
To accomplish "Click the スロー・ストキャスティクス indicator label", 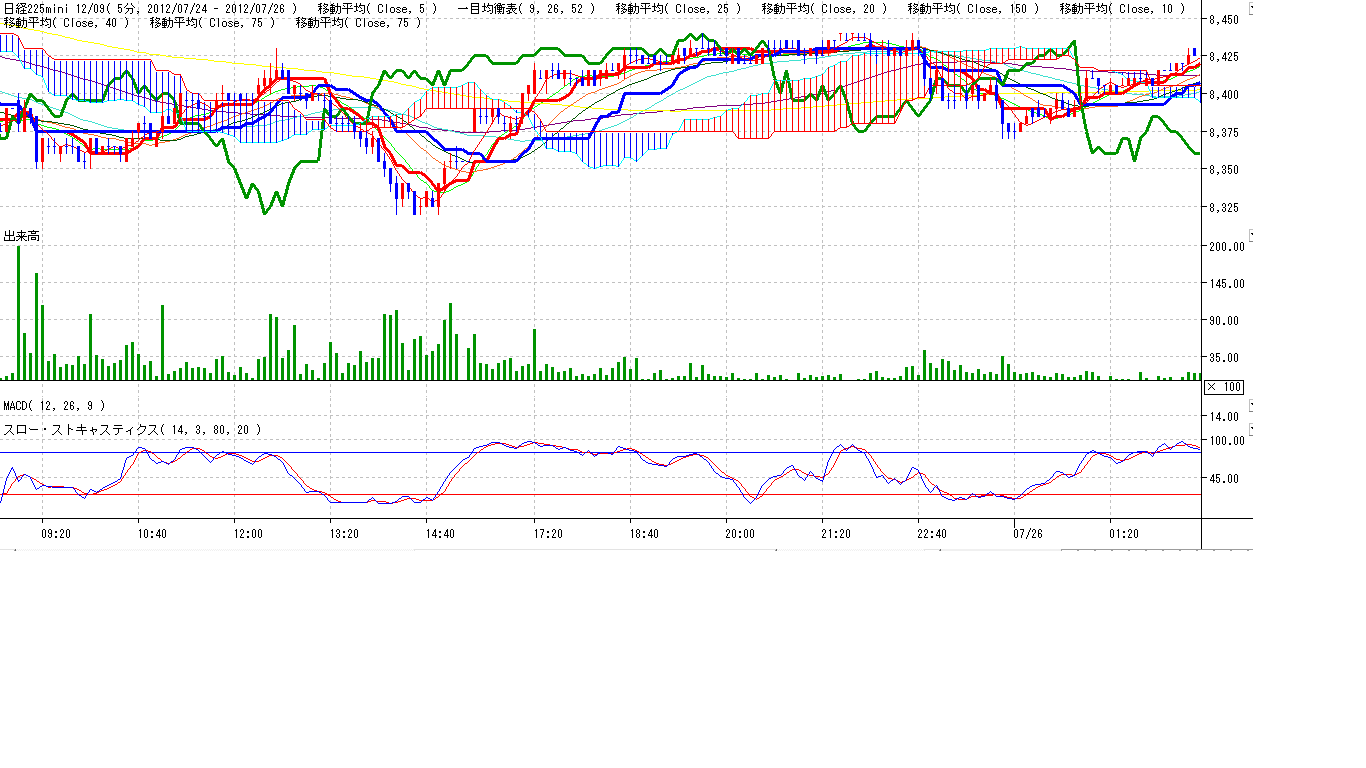I will [132, 429].
